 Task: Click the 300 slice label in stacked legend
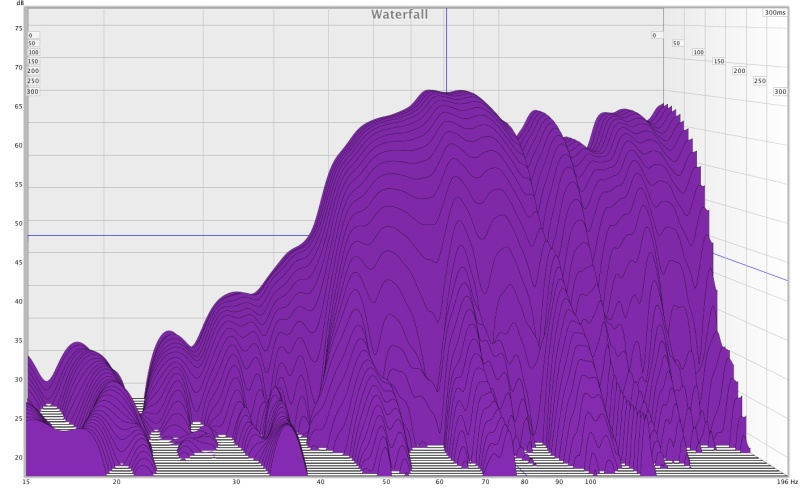click(33, 92)
